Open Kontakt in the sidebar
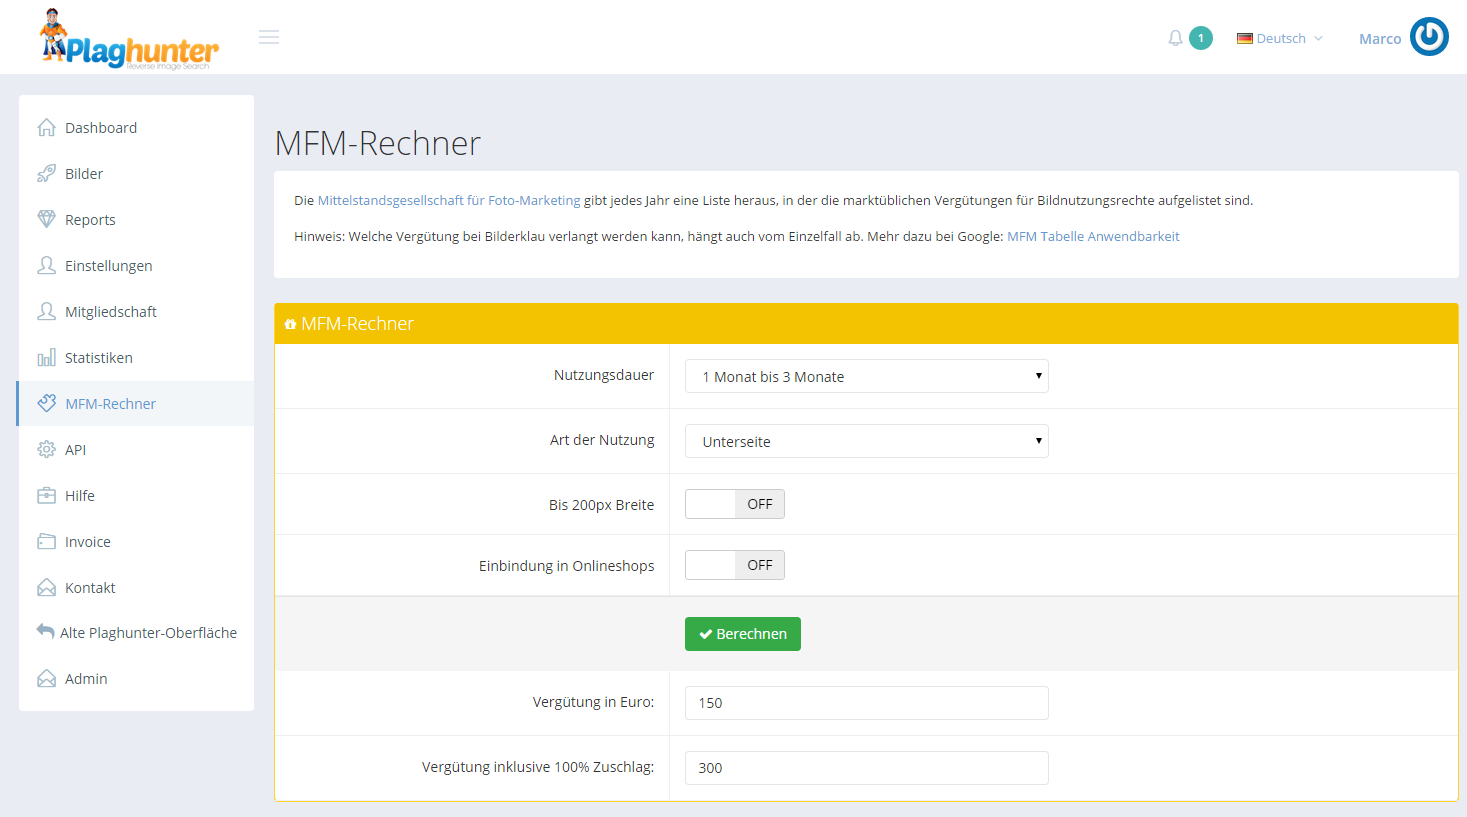Screen dimensions: 1467x817 click(x=136, y=587)
